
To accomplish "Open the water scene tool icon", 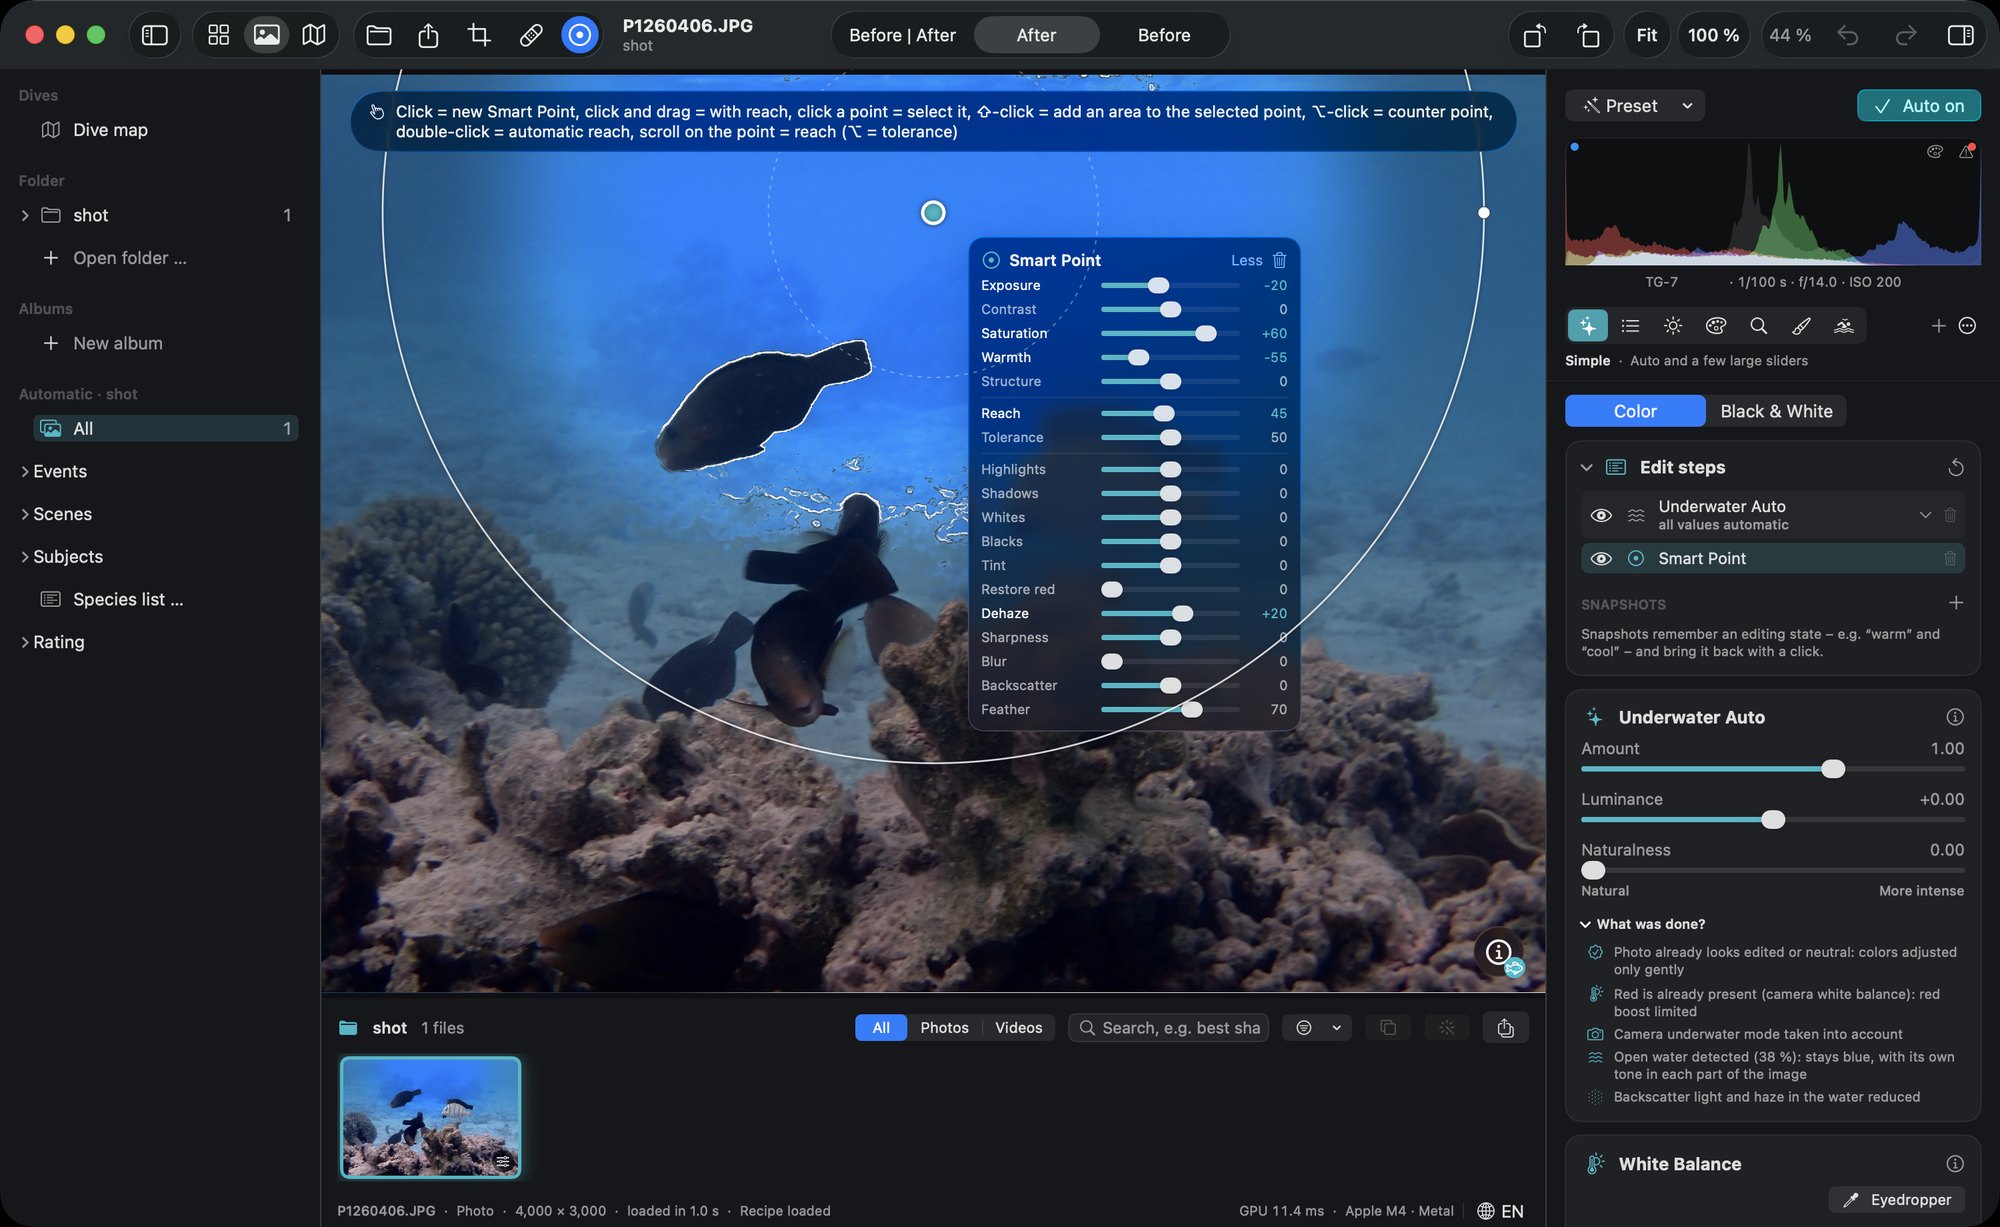I will coord(1844,326).
